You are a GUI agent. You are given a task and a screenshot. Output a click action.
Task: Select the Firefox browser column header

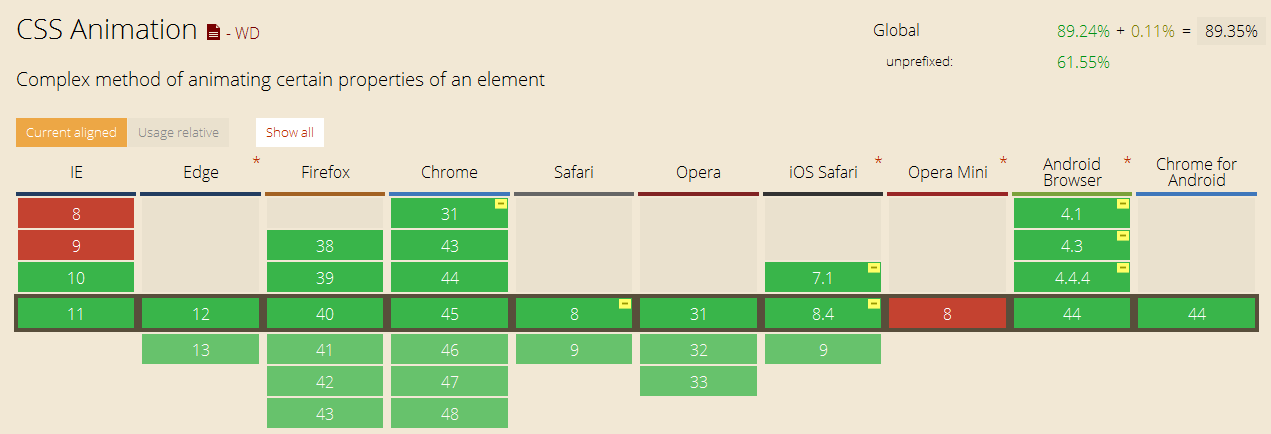click(x=326, y=172)
